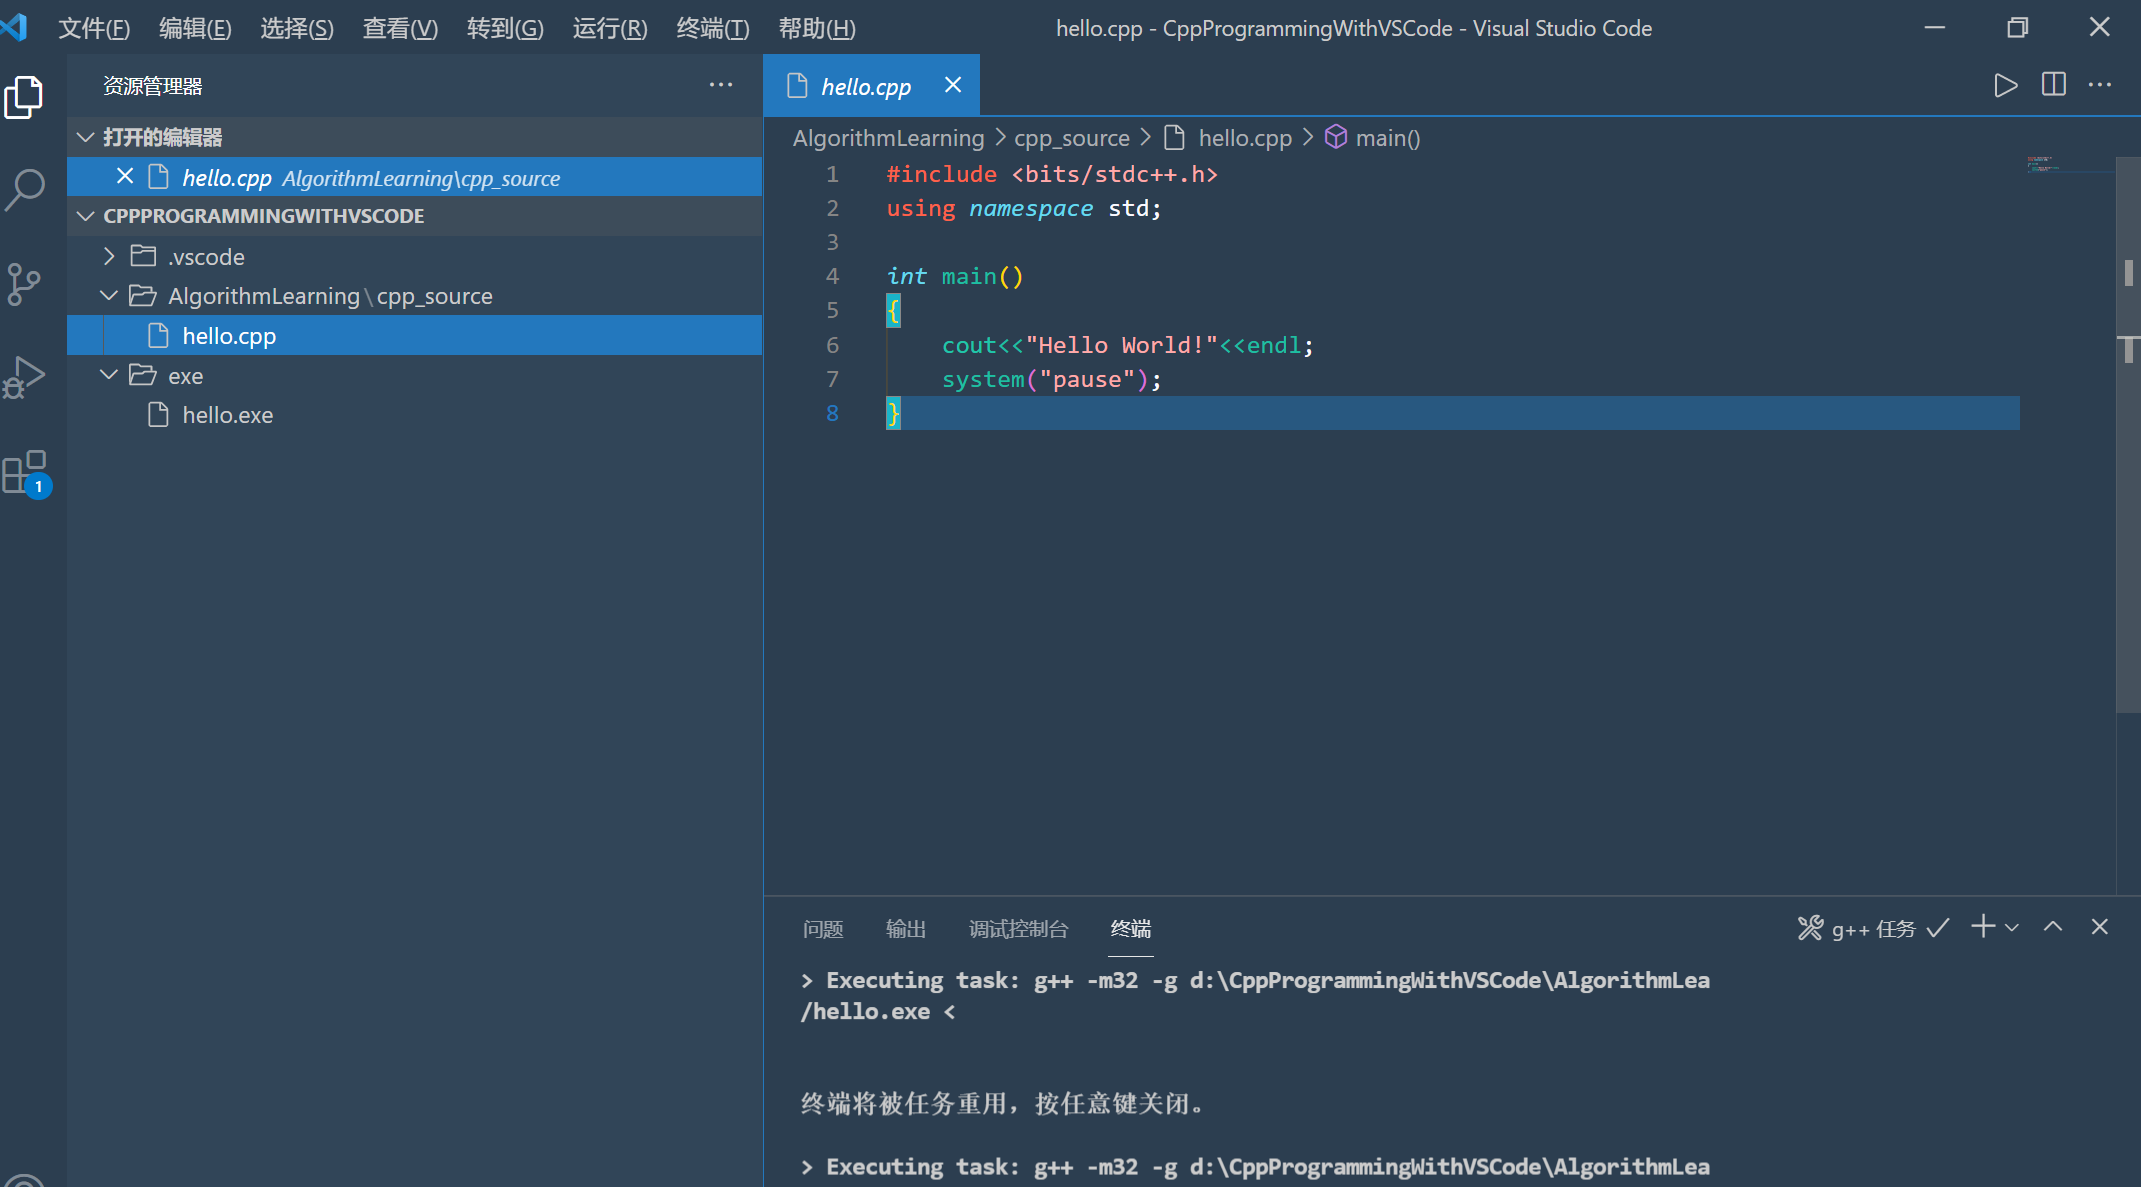Switch to the 问题 panel tab
The width and height of the screenshot is (2141, 1187).
point(823,929)
